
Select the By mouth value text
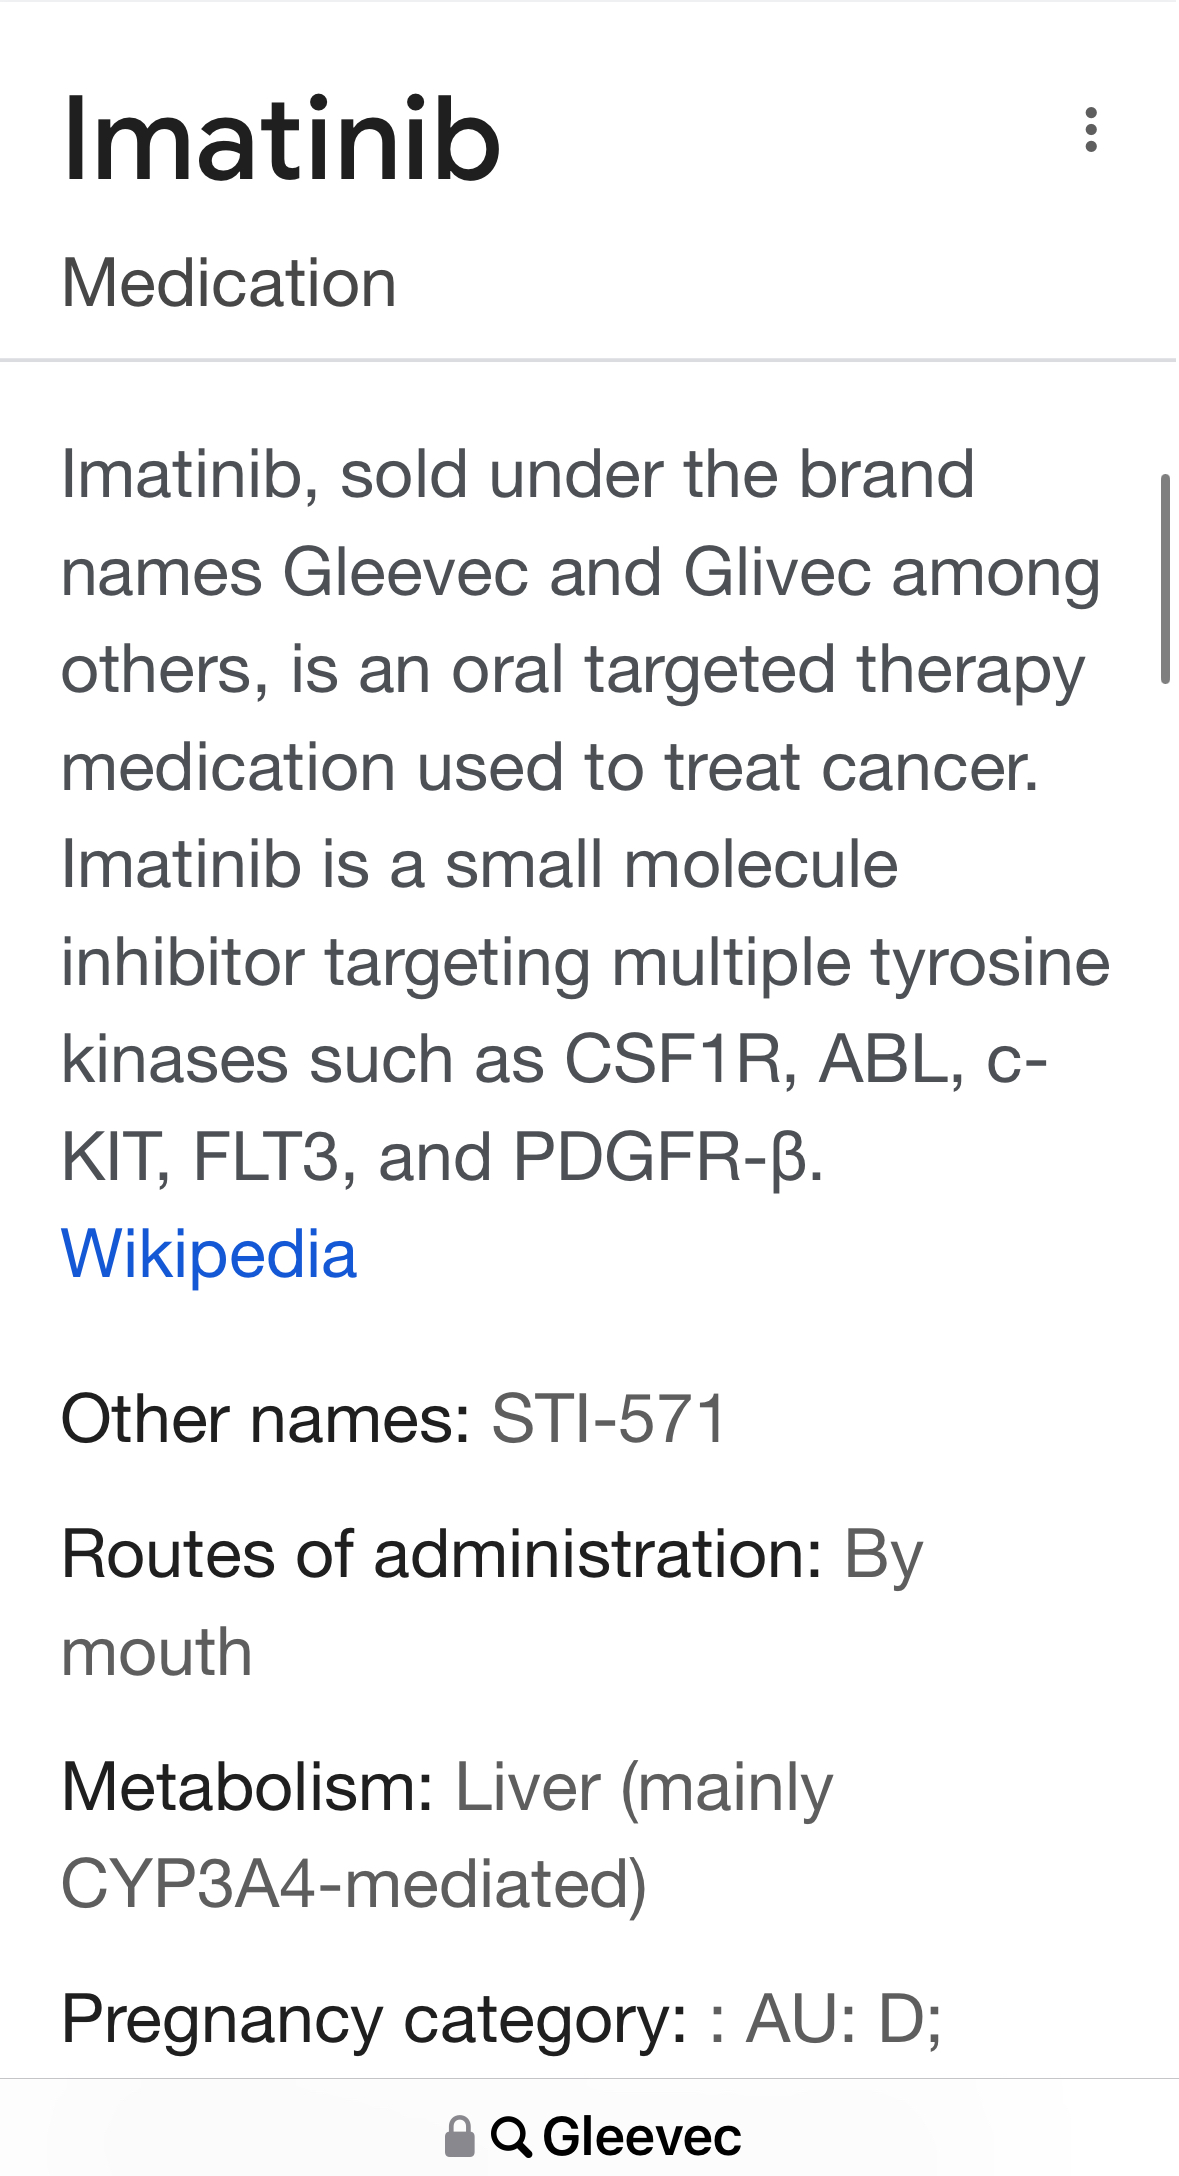click(x=492, y=1603)
